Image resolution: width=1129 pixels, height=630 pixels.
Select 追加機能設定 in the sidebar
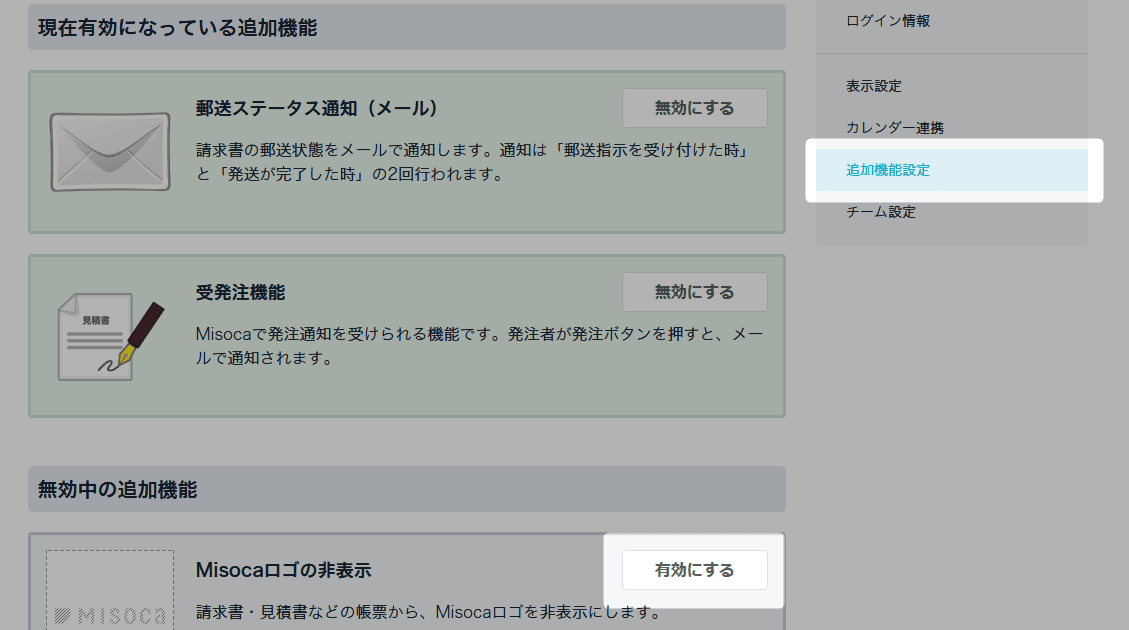[952, 170]
